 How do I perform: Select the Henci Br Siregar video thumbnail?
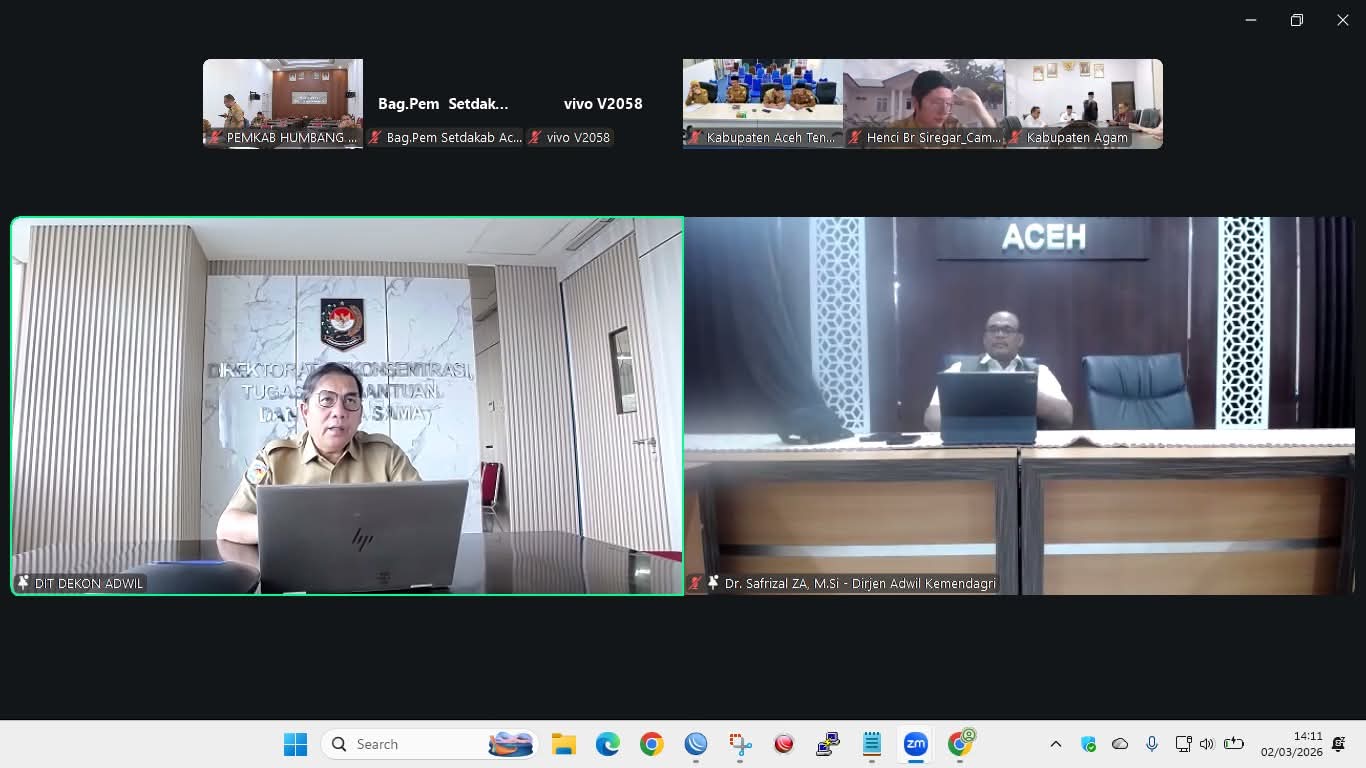923,103
